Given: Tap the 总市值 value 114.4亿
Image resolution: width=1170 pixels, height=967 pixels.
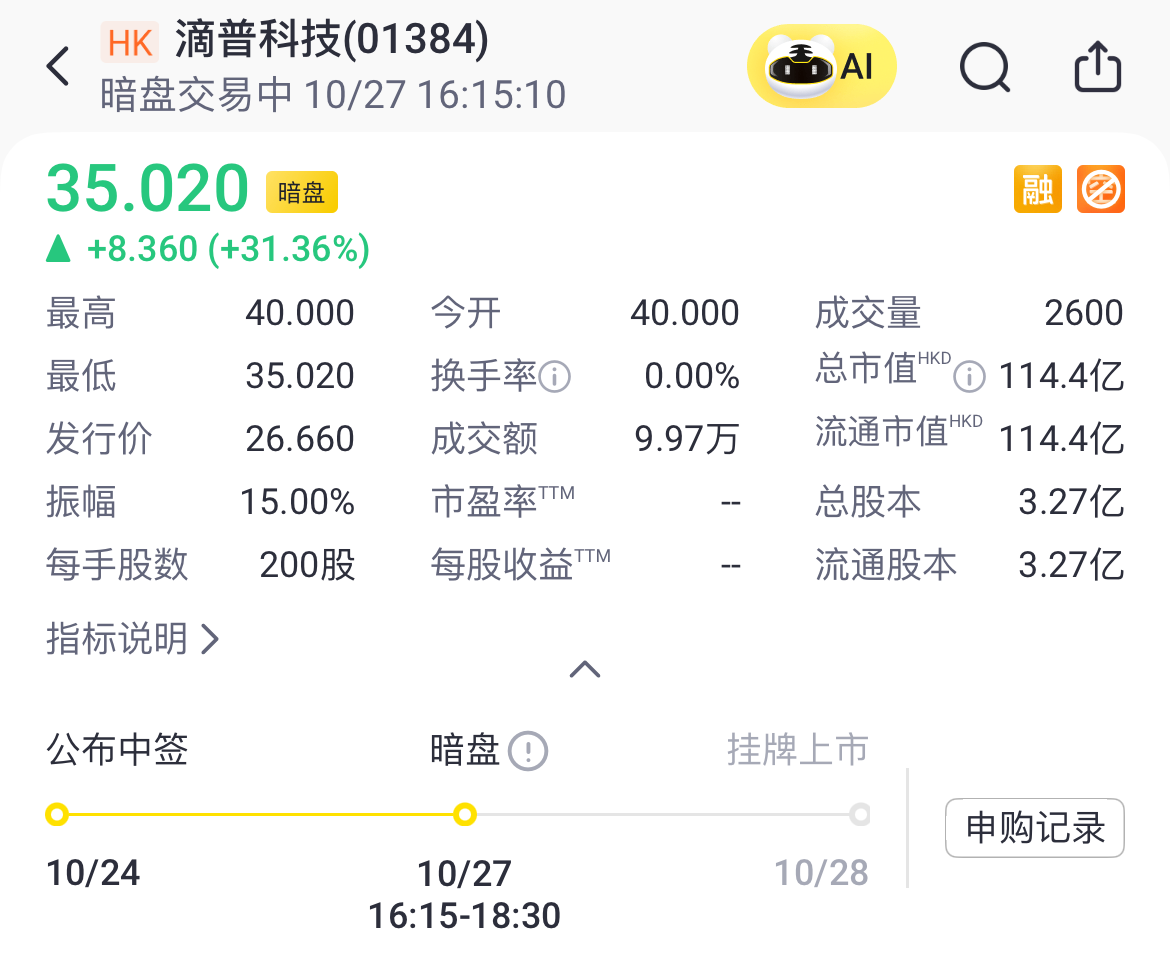Looking at the screenshot, I should (x=1061, y=375).
